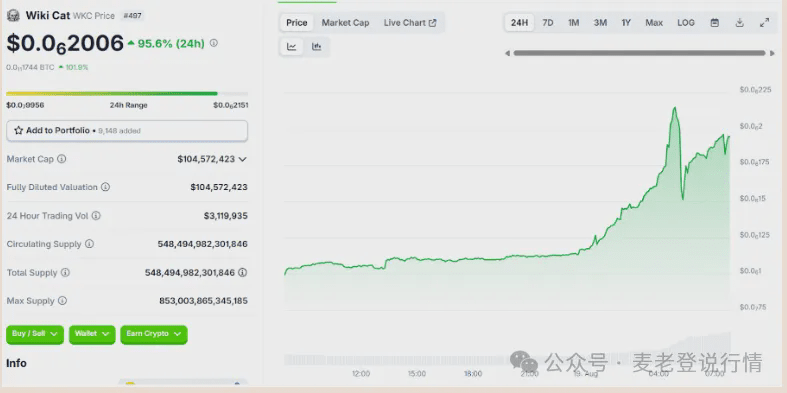
Task: Click the price chart peak area
Action: [x=675, y=108]
